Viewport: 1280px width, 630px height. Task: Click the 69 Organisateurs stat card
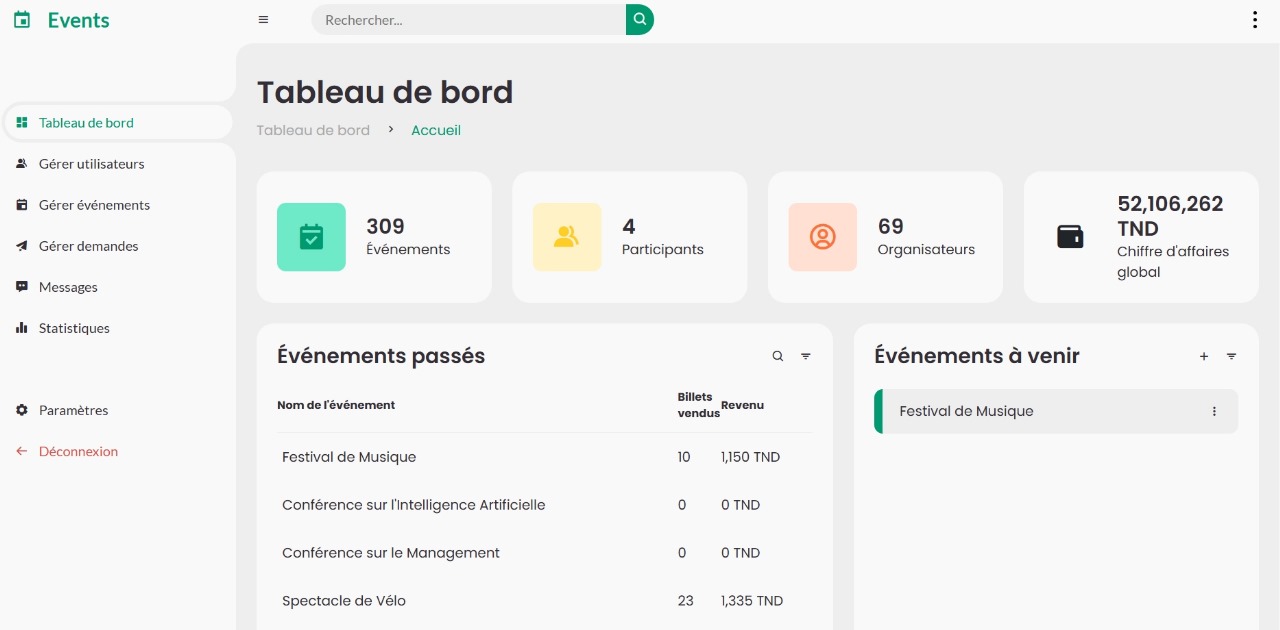tap(885, 237)
